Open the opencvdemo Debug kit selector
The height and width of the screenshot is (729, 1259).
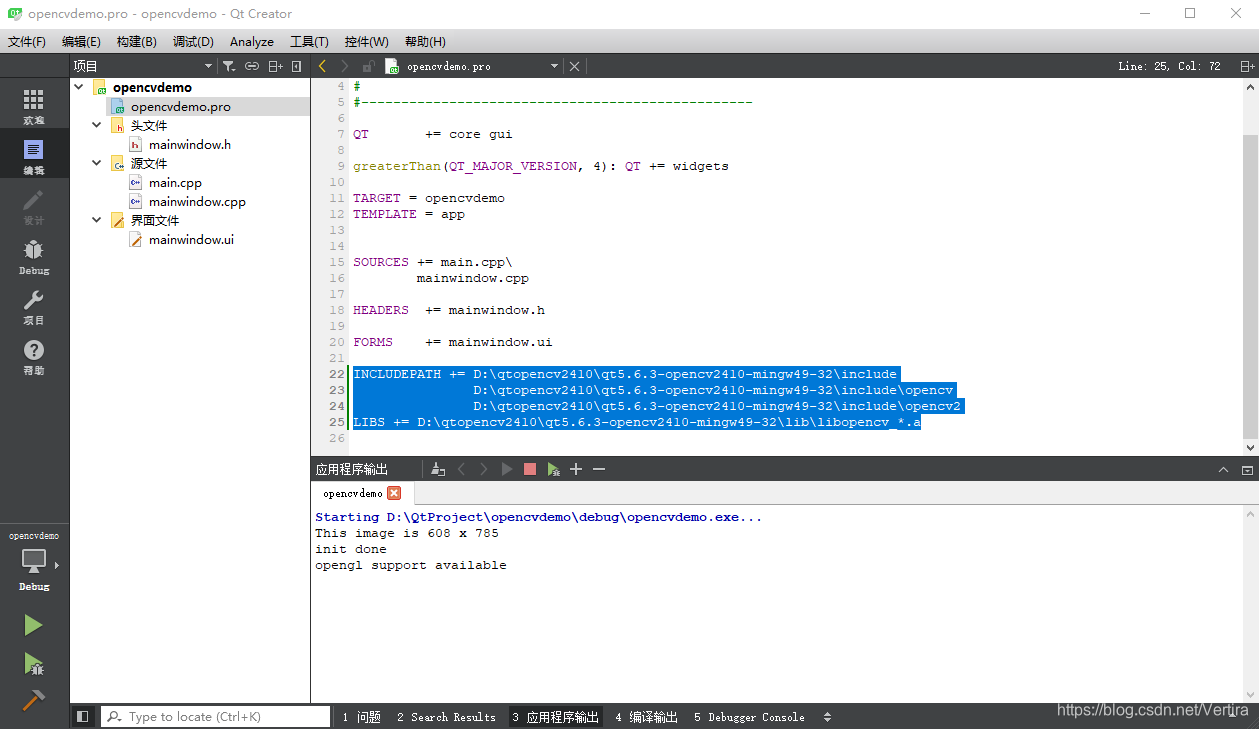point(34,560)
